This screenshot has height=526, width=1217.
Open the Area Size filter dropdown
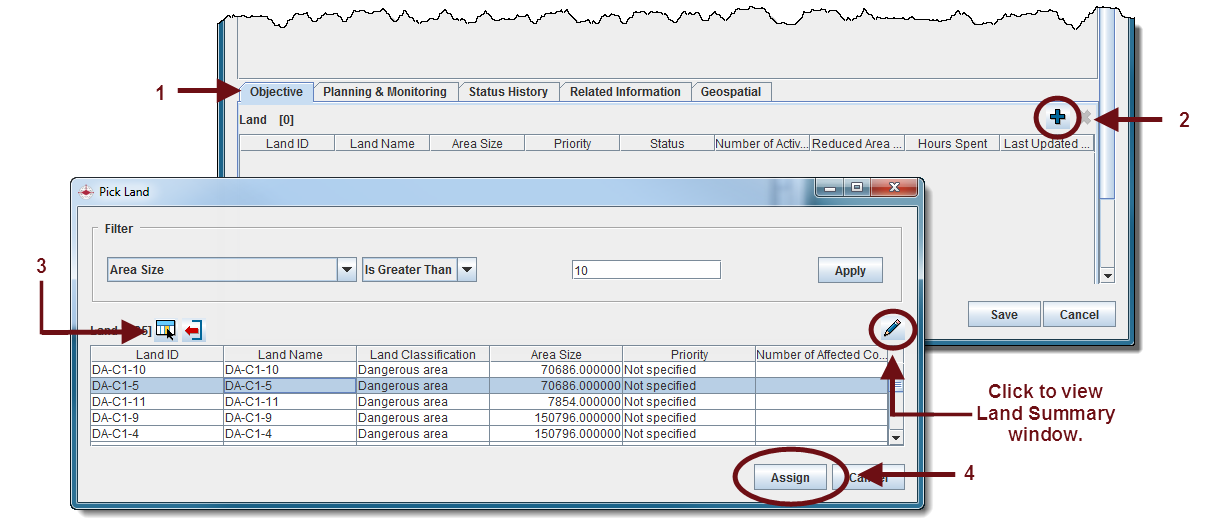pyautogui.click(x=346, y=270)
